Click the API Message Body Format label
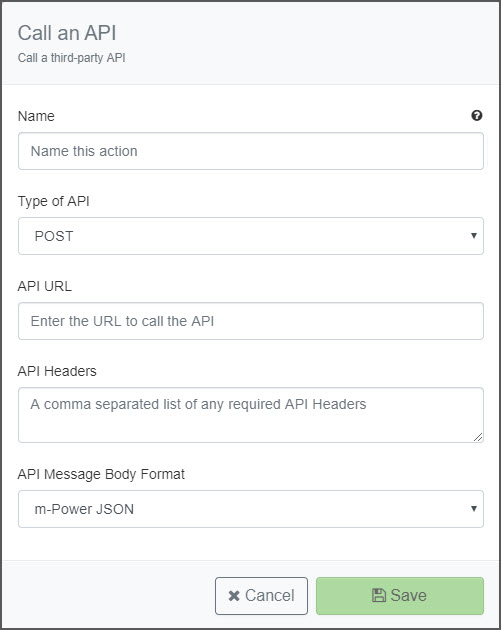Viewport: 501px width, 630px height. point(101,474)
